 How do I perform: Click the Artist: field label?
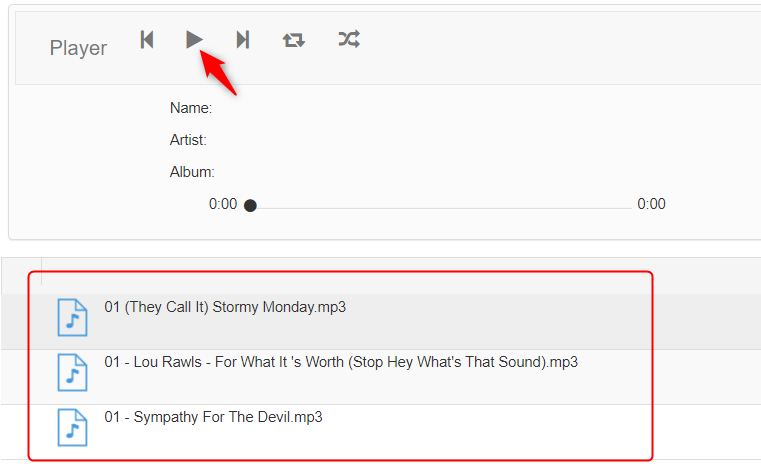[188, 140]
